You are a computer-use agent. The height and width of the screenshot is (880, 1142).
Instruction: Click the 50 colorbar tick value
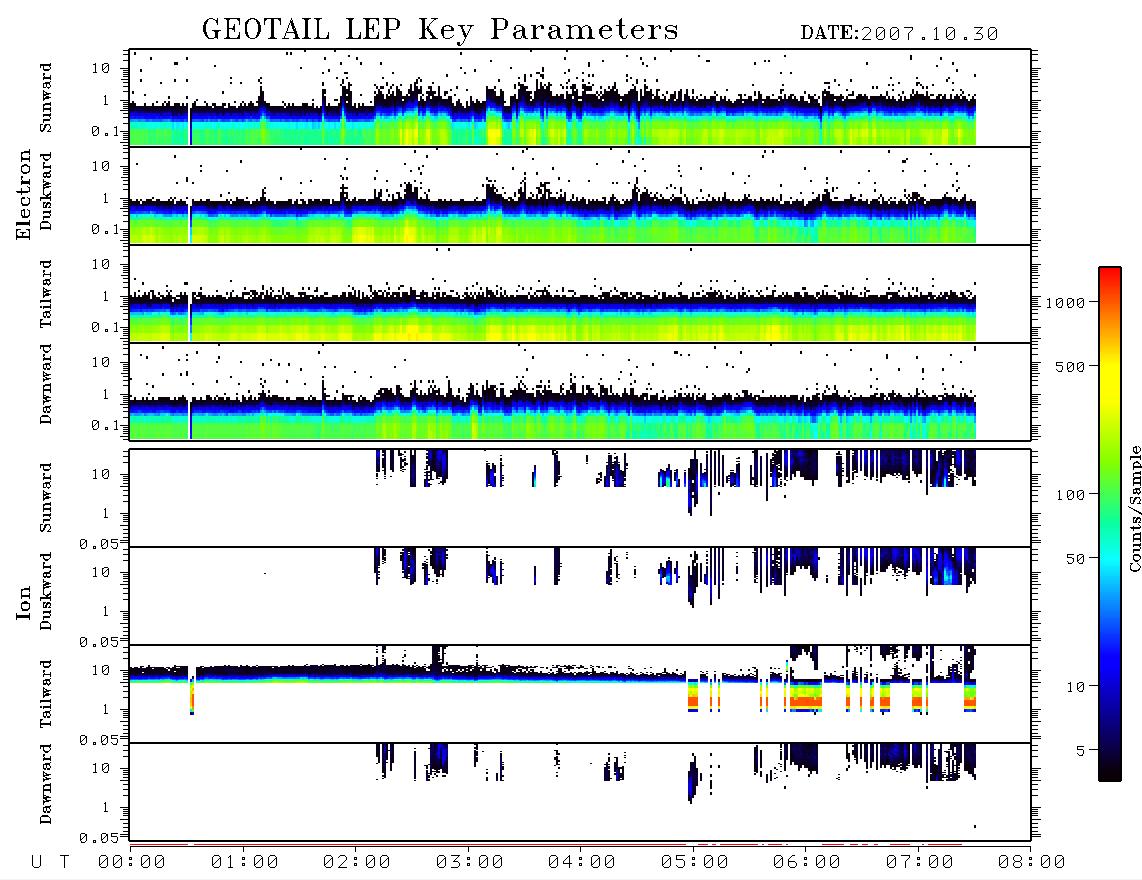point(1075,559)
